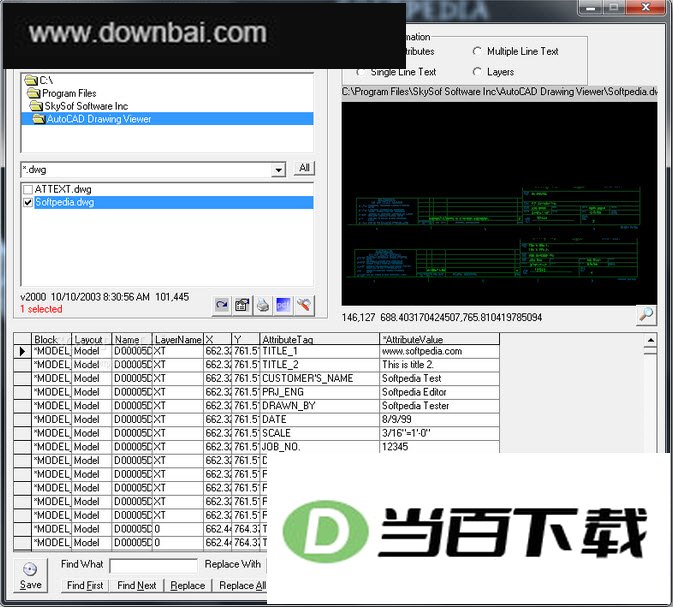Click the *AttributeValue column header

pos(440,339)
